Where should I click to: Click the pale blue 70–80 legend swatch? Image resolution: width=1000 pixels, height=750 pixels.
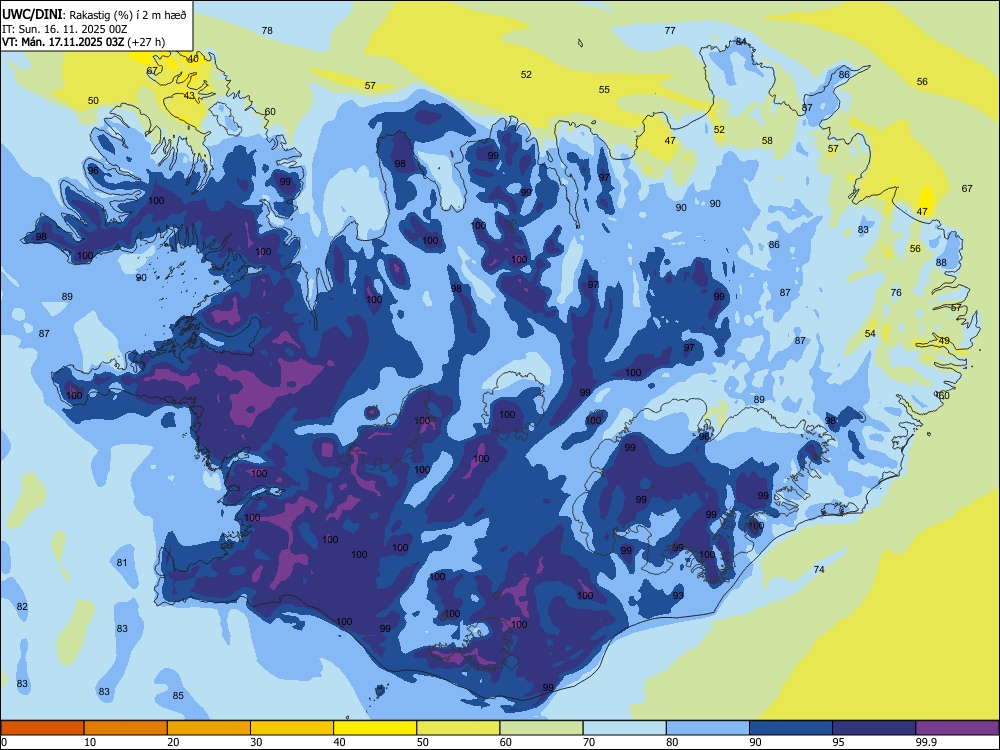tap(624, 728)
